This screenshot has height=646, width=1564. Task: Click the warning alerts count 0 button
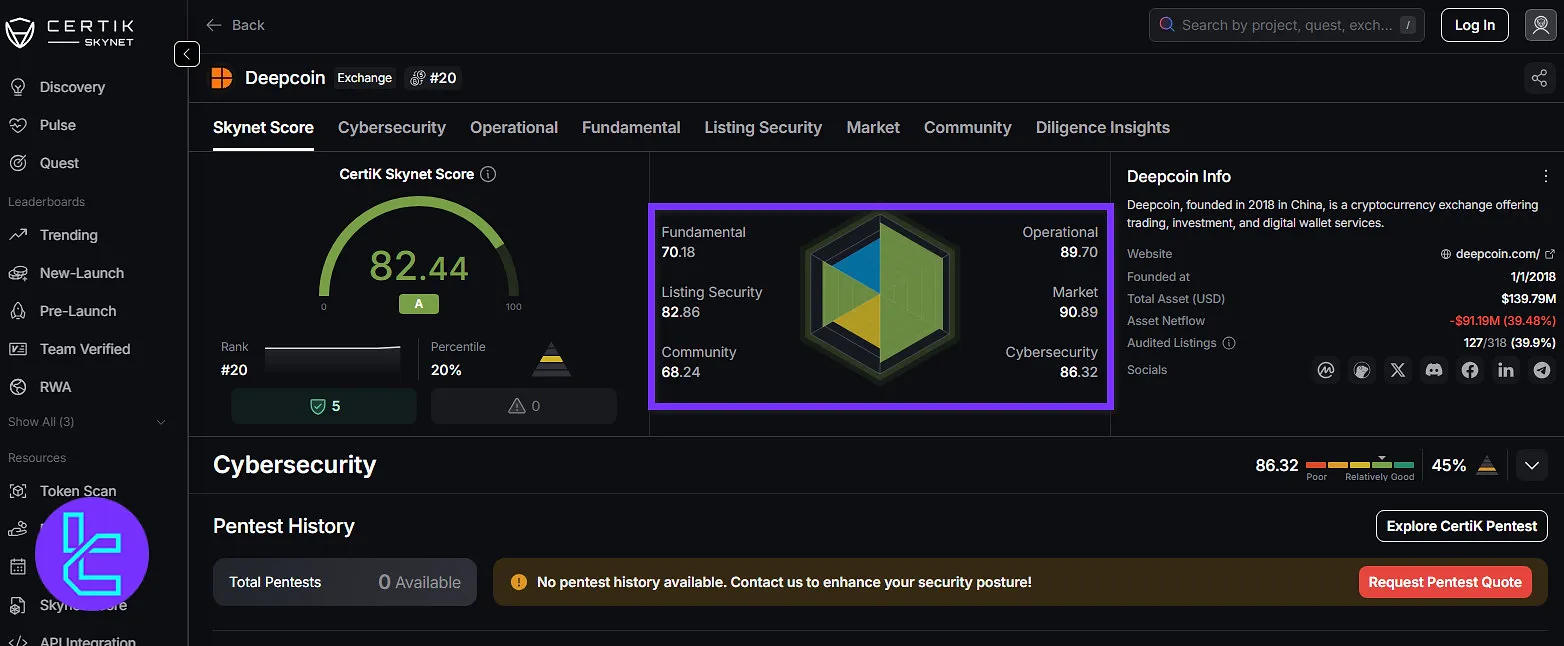(x=524, y=406)
